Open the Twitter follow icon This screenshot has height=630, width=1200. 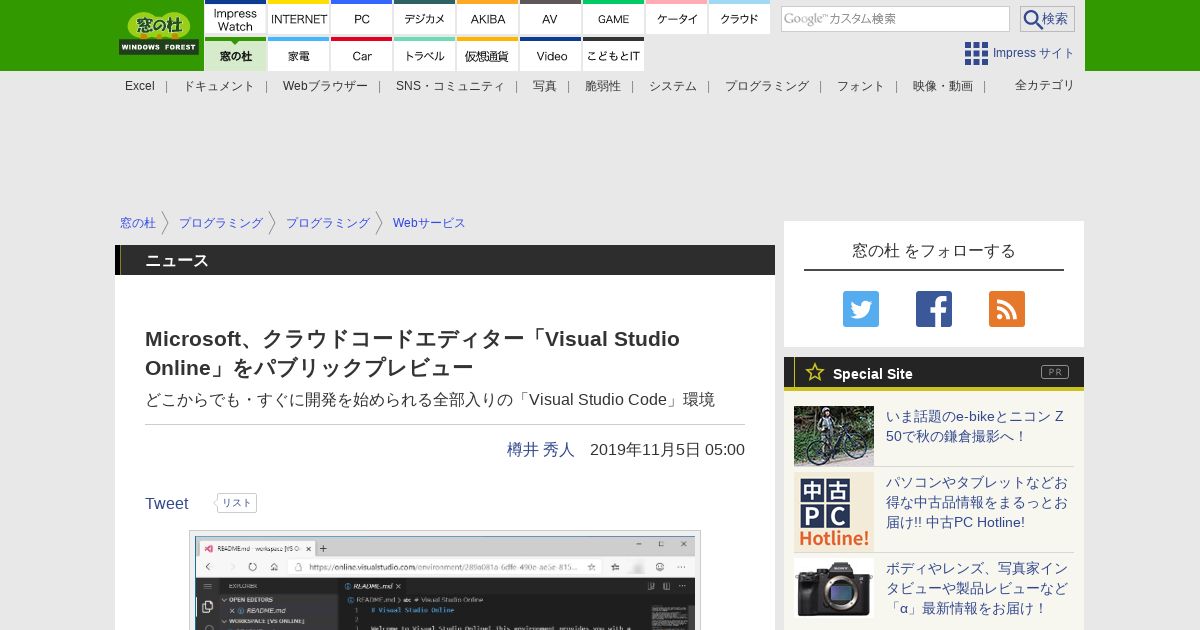click(861, 309)
